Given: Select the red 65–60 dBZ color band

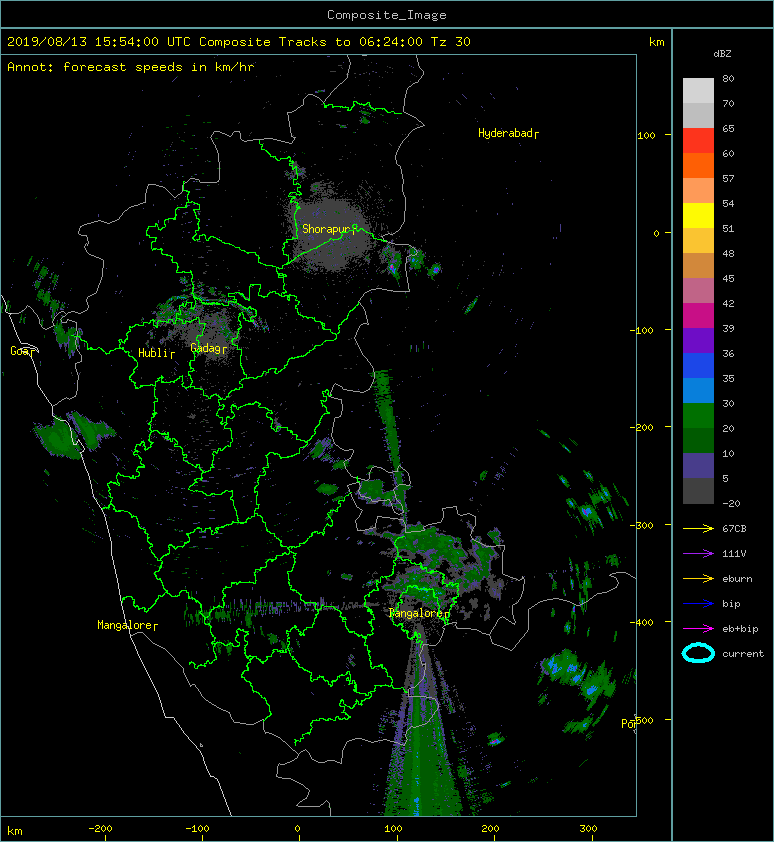Looking at the screenshot, I should (x=698, y=141).
